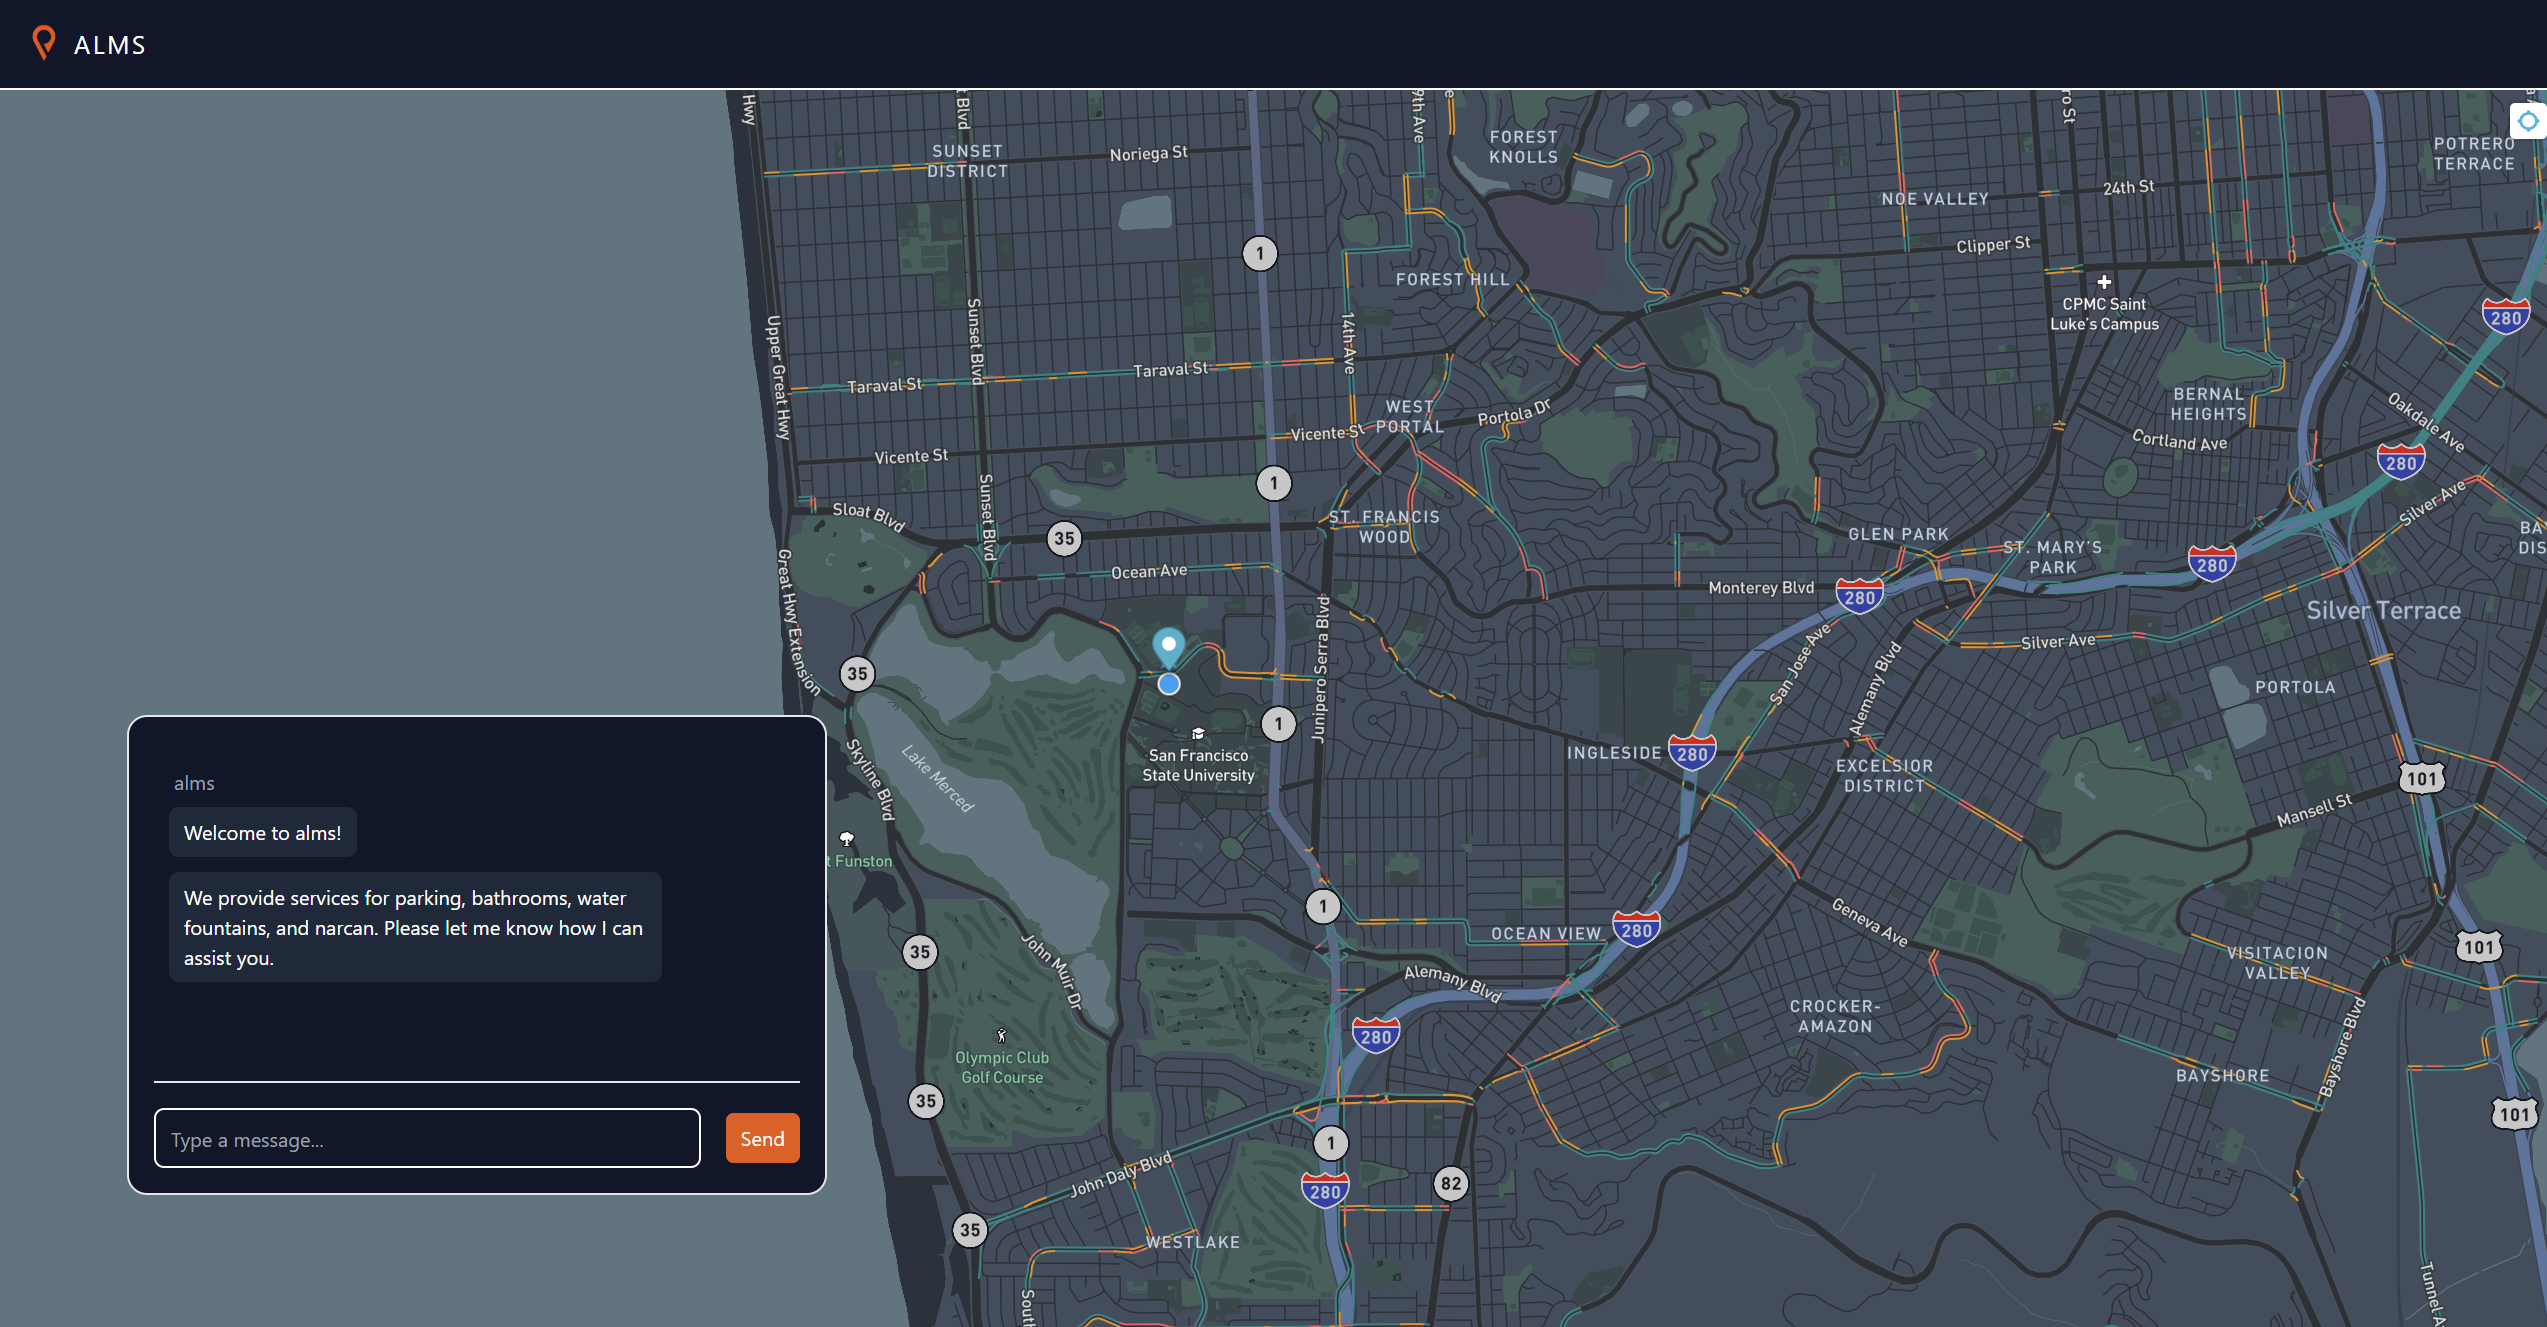This screenshot has width=2547, height=1327.
Task: Click the CPMC Saint Luke's hospital cross icon
Action: point(2104,282)
